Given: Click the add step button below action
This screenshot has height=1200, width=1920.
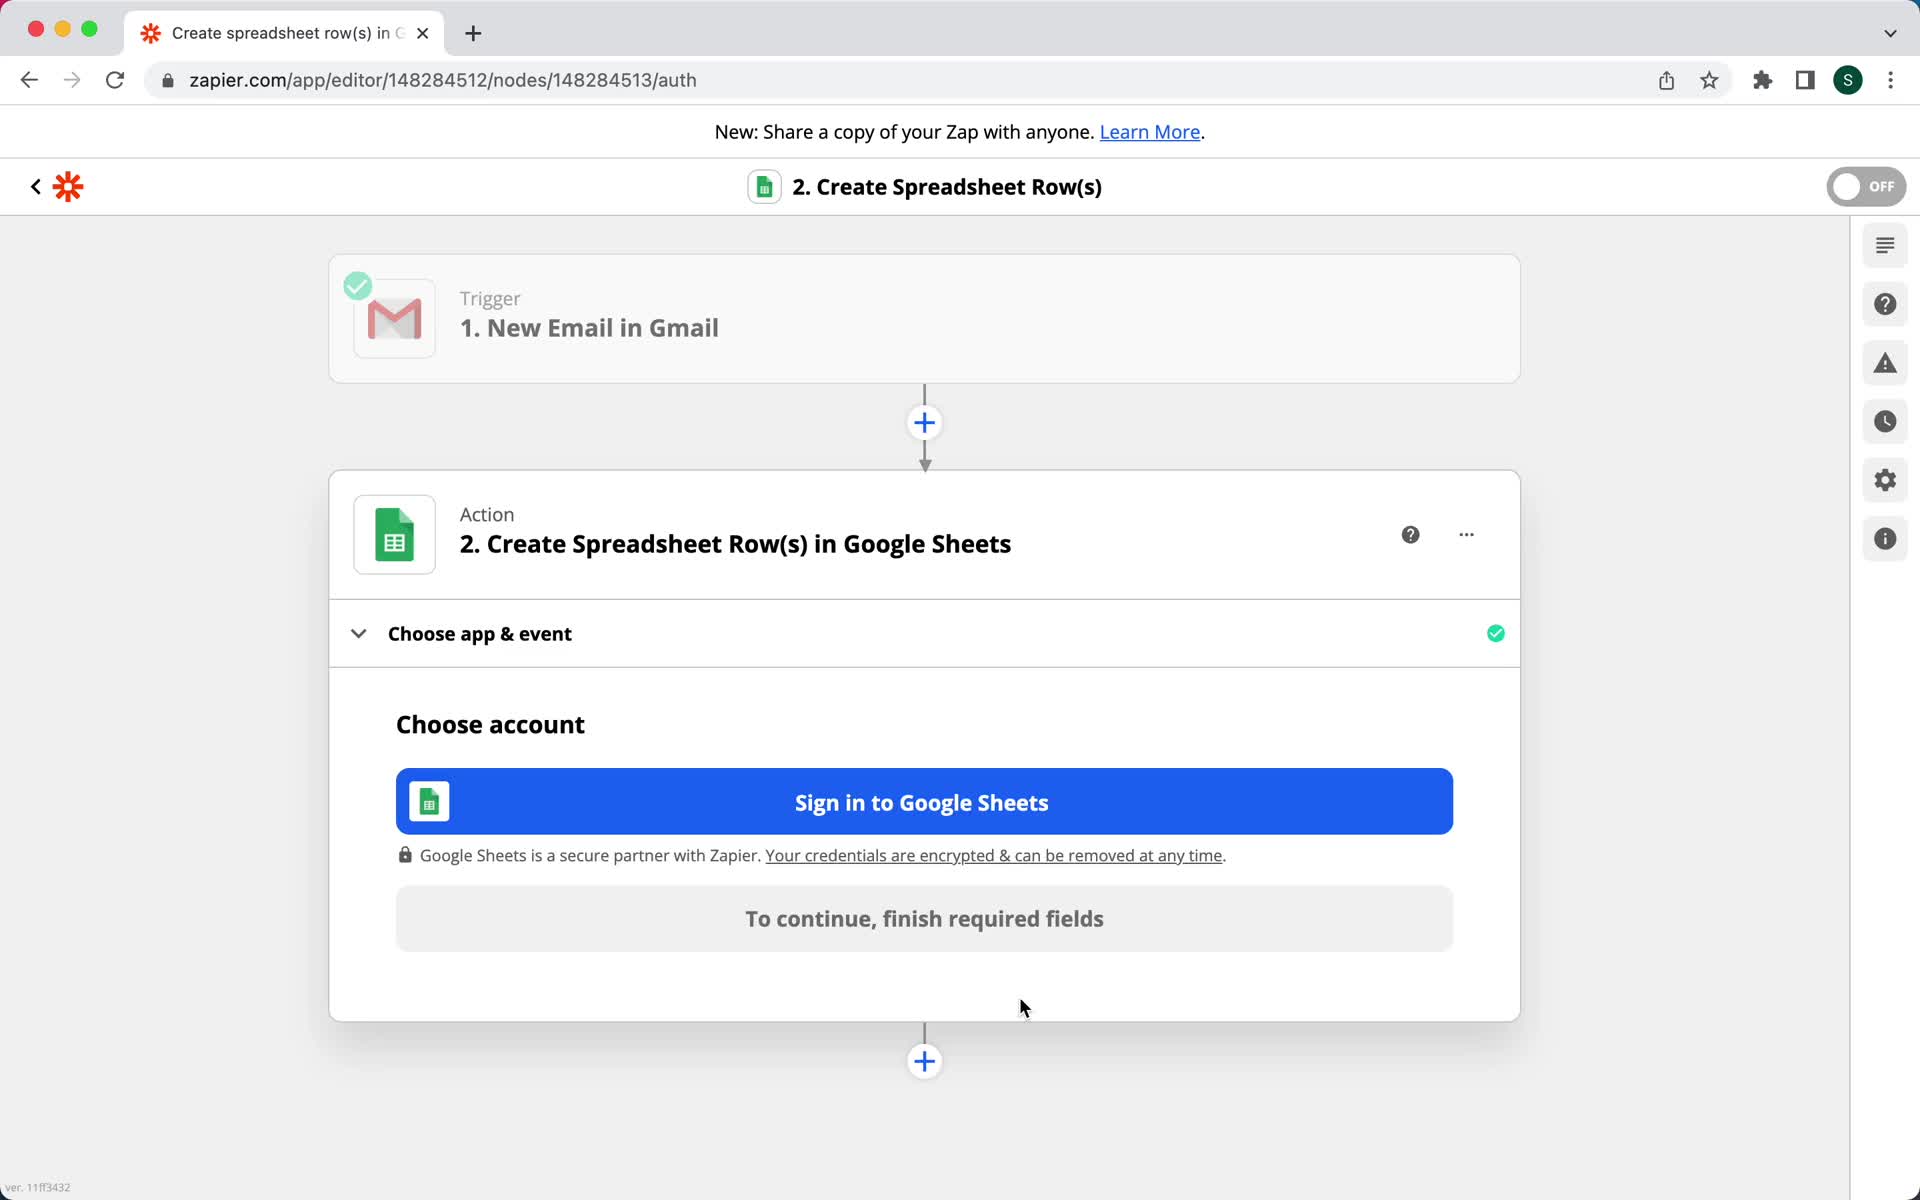Looking at the screenshot, I should point(923,1060).
